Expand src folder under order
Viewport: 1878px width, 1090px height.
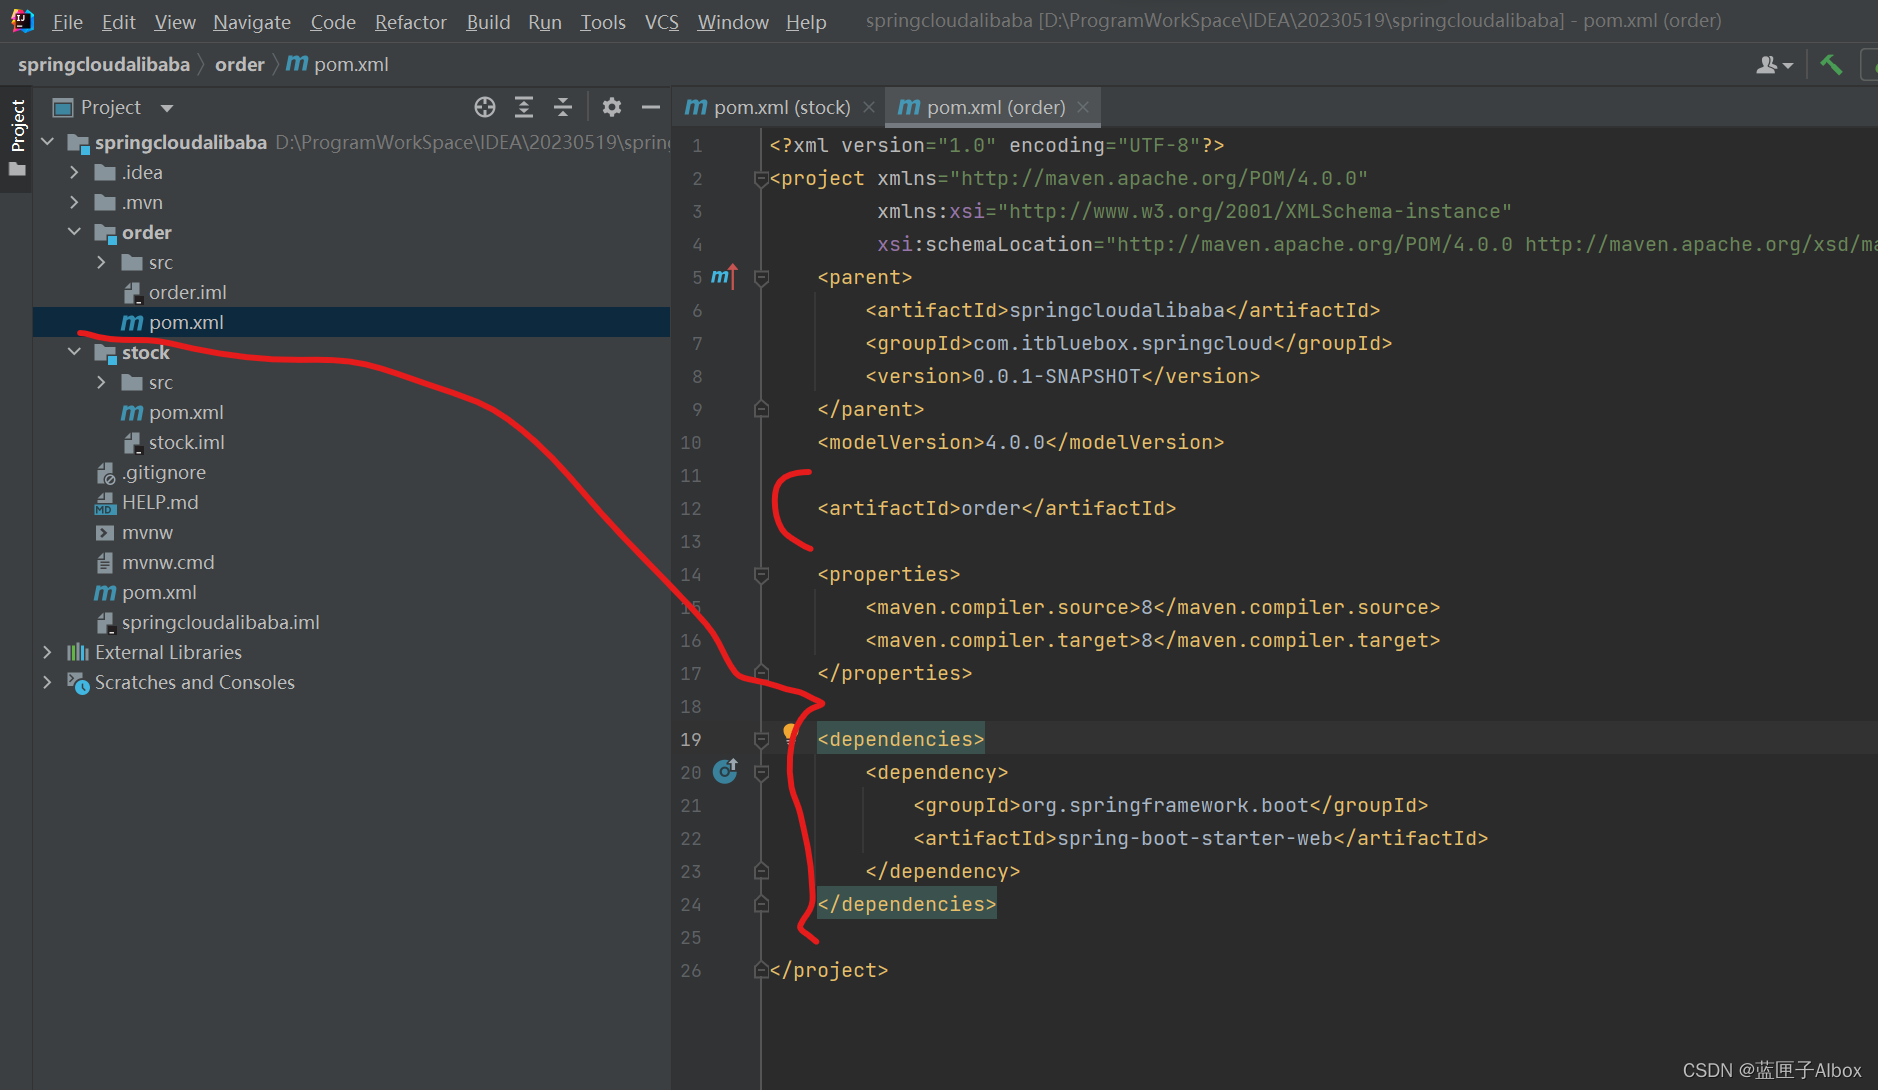(x=101, y=262)
